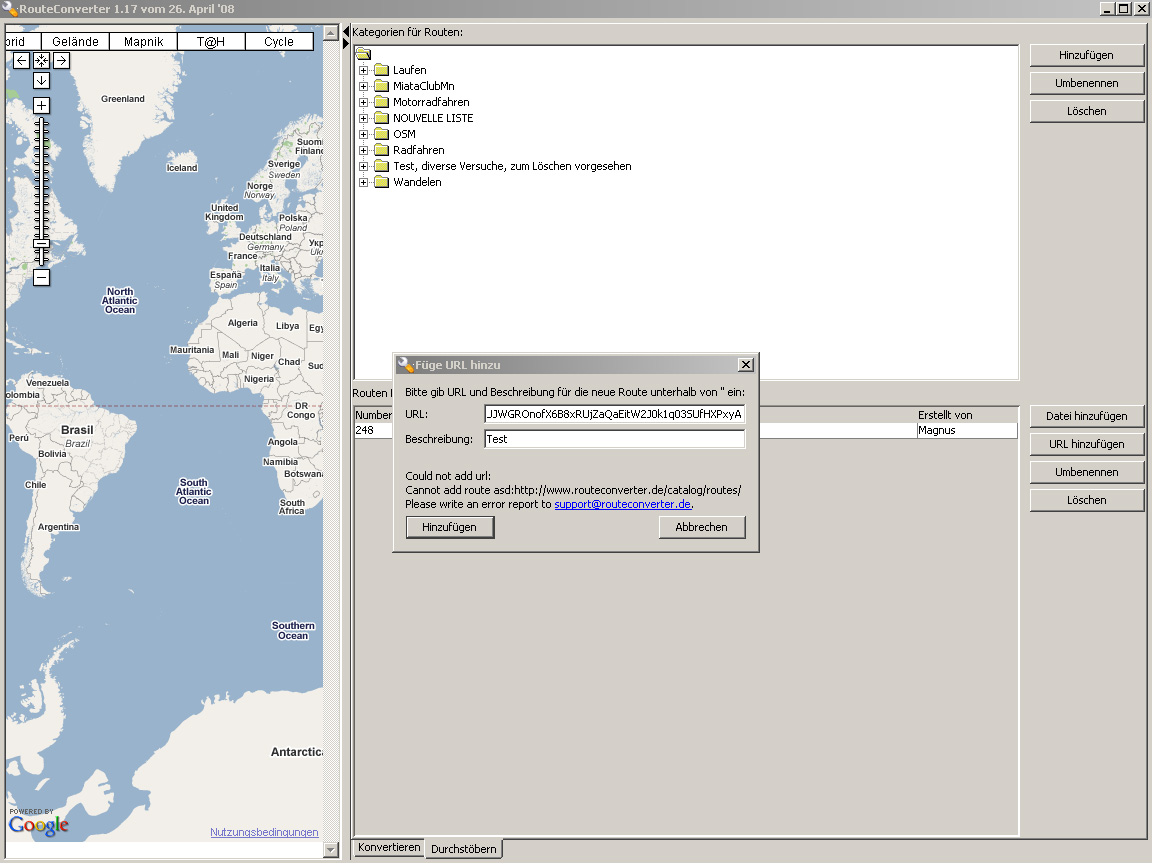The image size is (1152, 864).
Task: Expand the Motorradfahren category
Action: coord(363,102)
